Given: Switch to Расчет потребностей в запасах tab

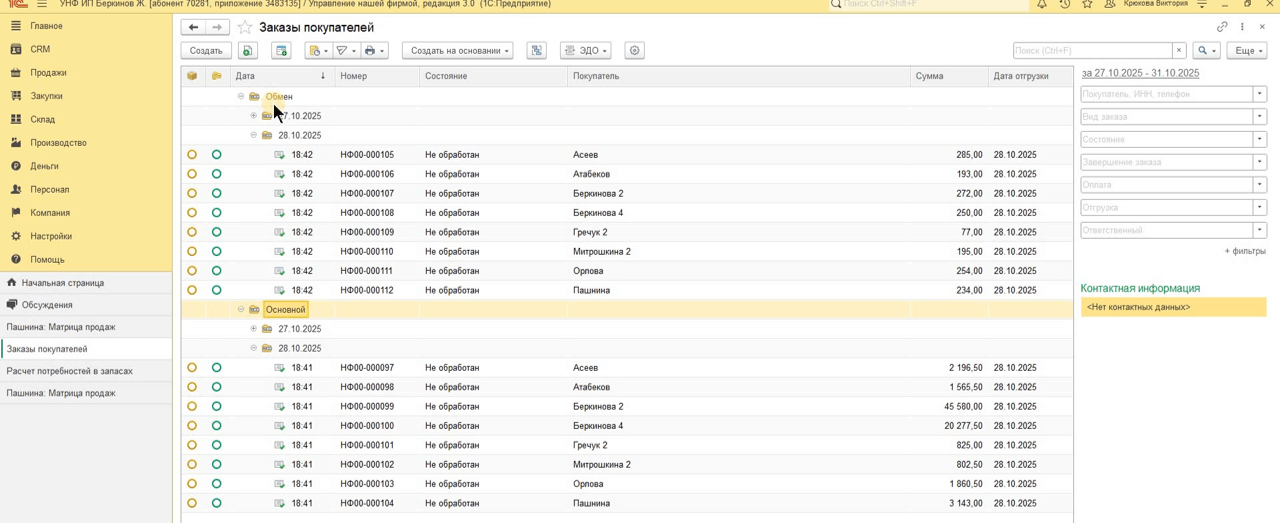Looking at the screenshot, I should 69,371.
